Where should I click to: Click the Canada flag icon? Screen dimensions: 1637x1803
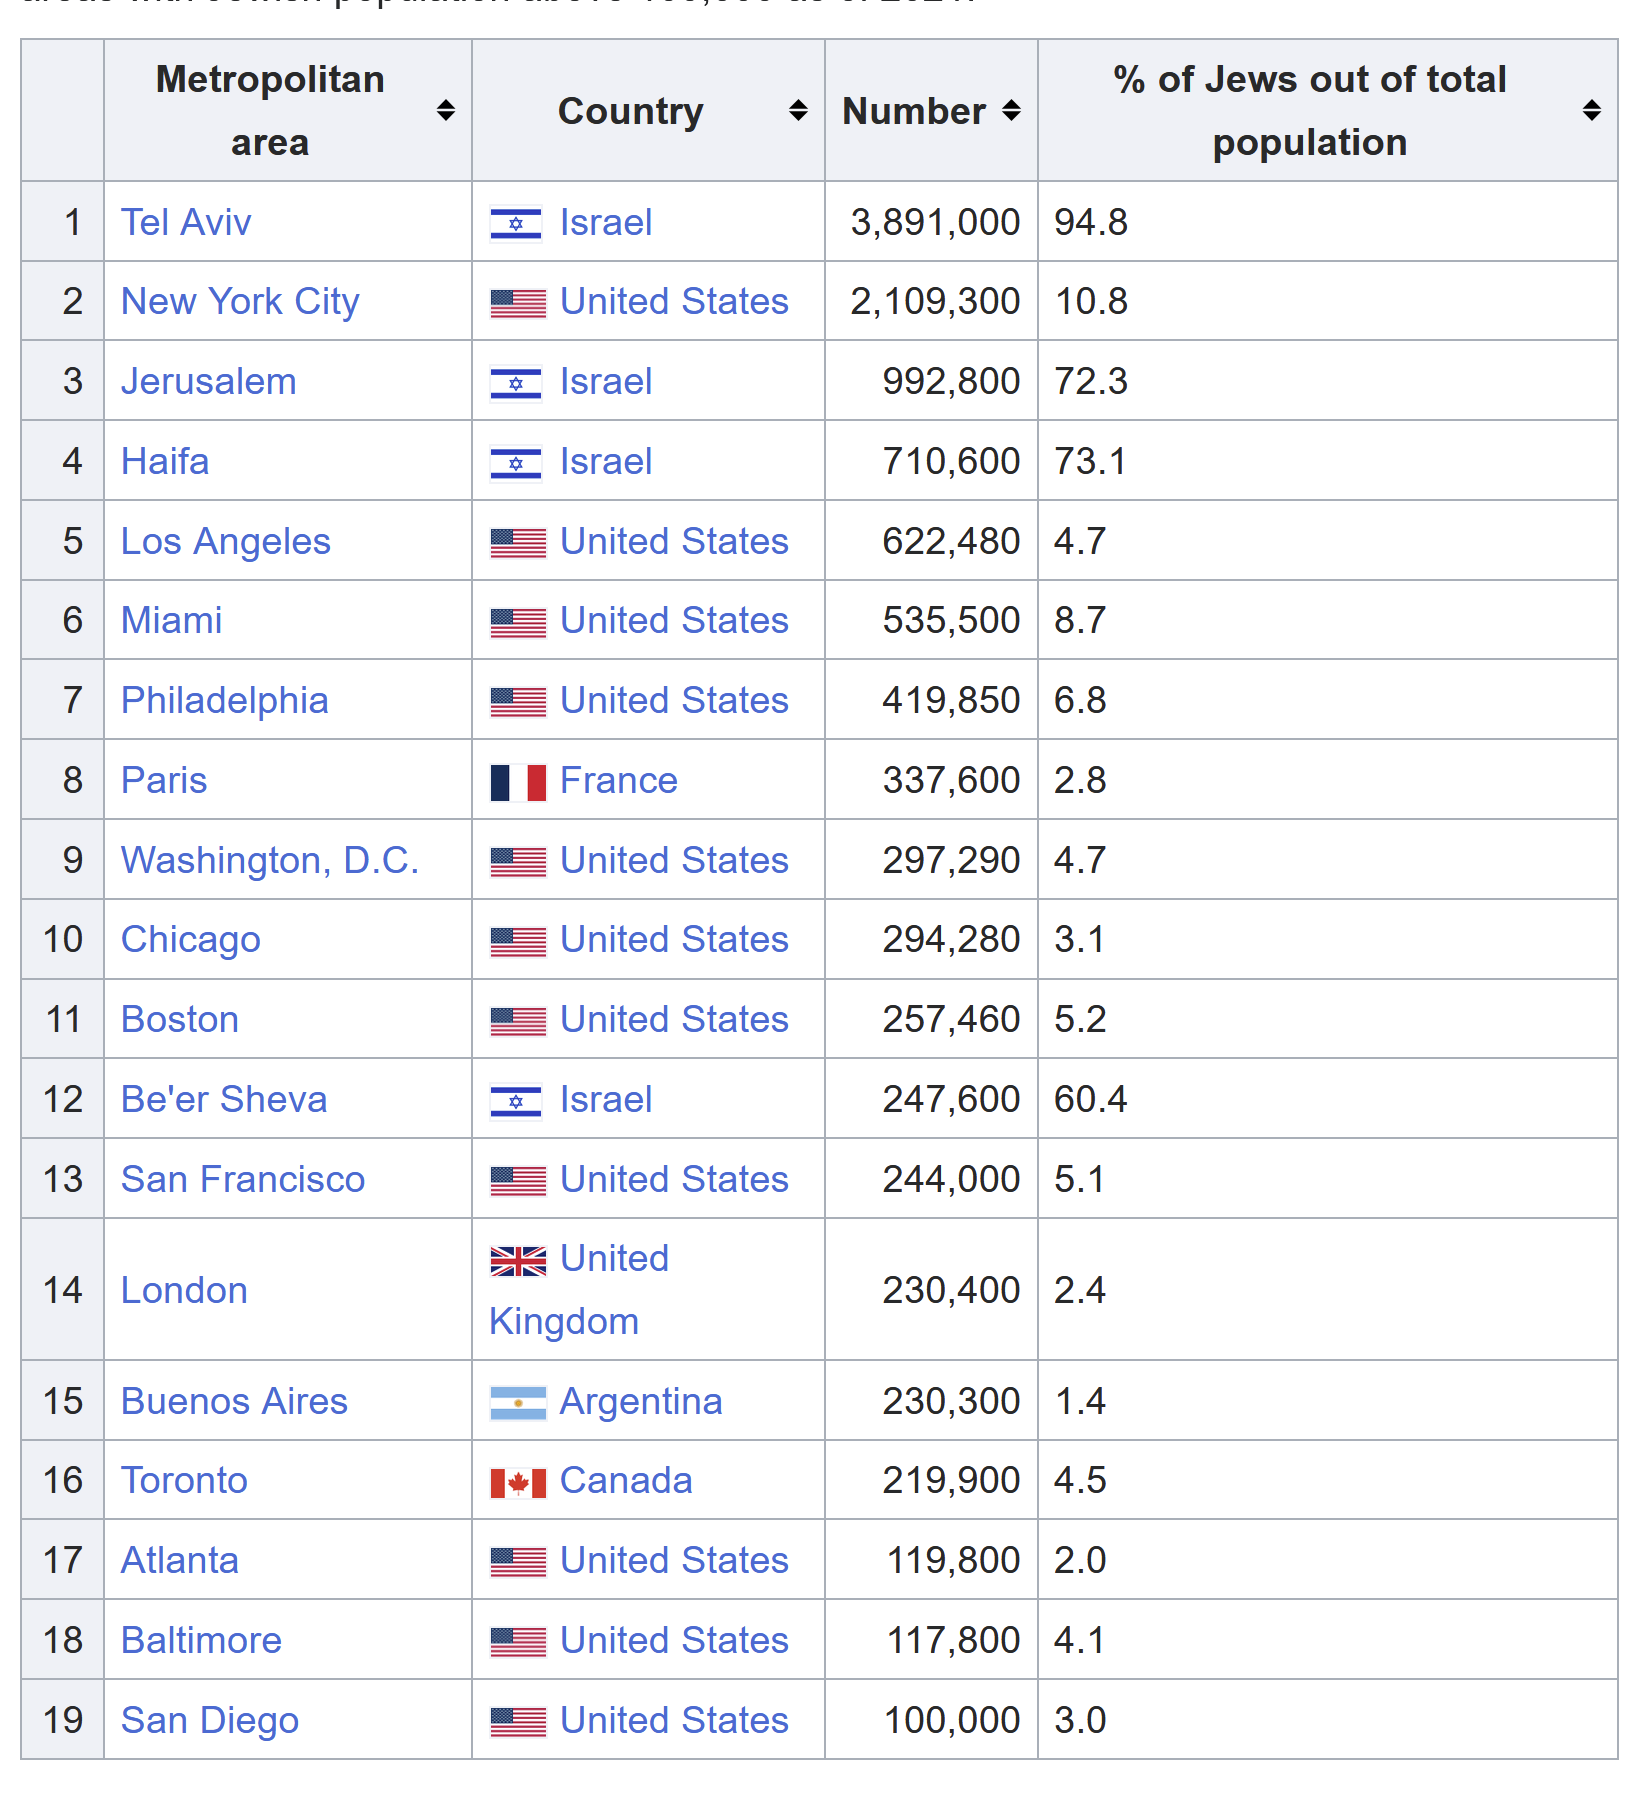tap(518, 1482)
